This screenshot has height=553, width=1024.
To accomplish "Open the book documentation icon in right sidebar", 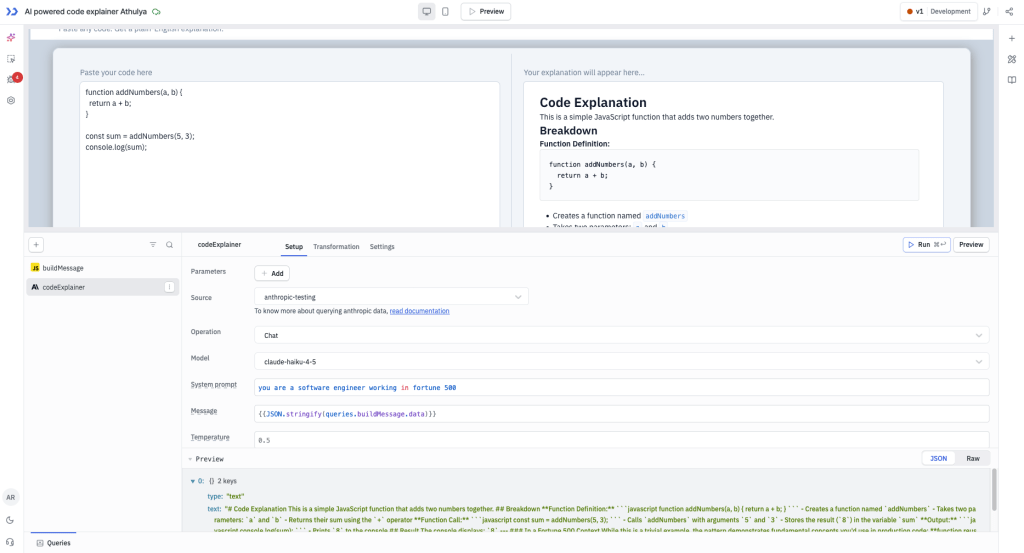I will (1012, 80).
